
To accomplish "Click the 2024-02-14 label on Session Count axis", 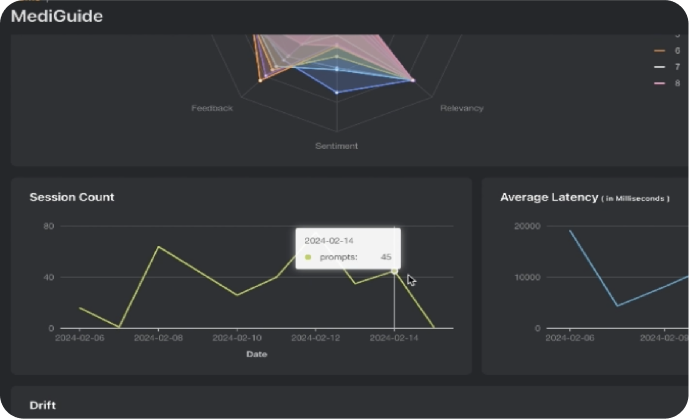I will point(394,338).
